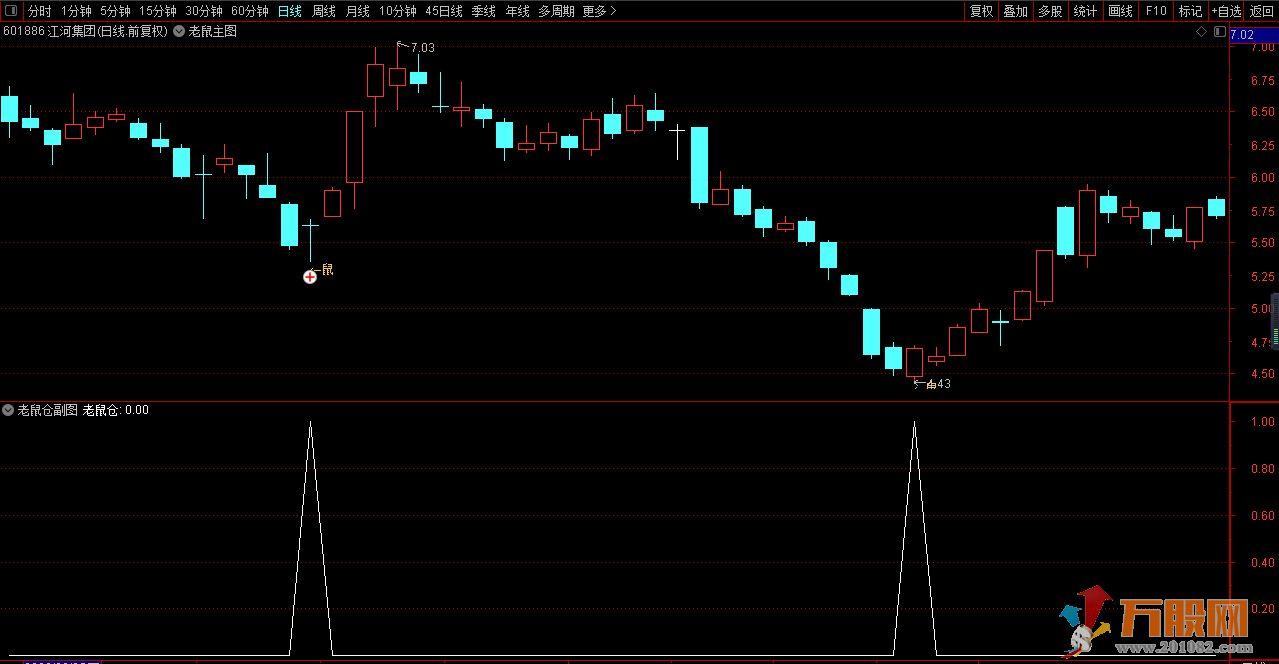The width and height of the screenshot is (1279, 664).
Task: Click the 多股 multi-stock button
Action: (x=1050, y=11)
